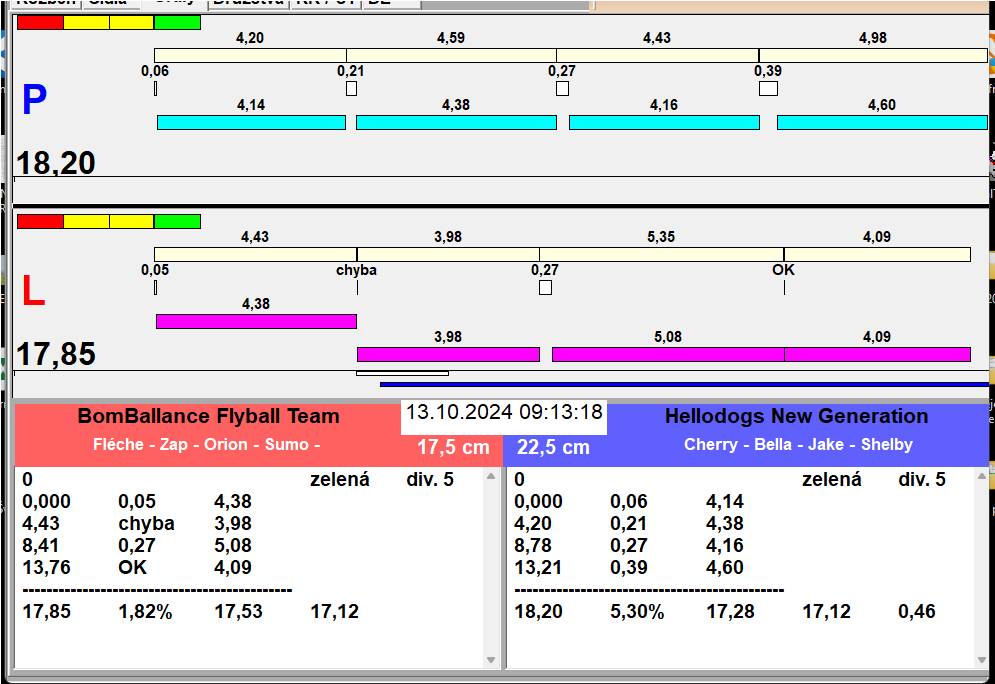
Task: Select the magenta 3,98 run bar
Action: 448,354
